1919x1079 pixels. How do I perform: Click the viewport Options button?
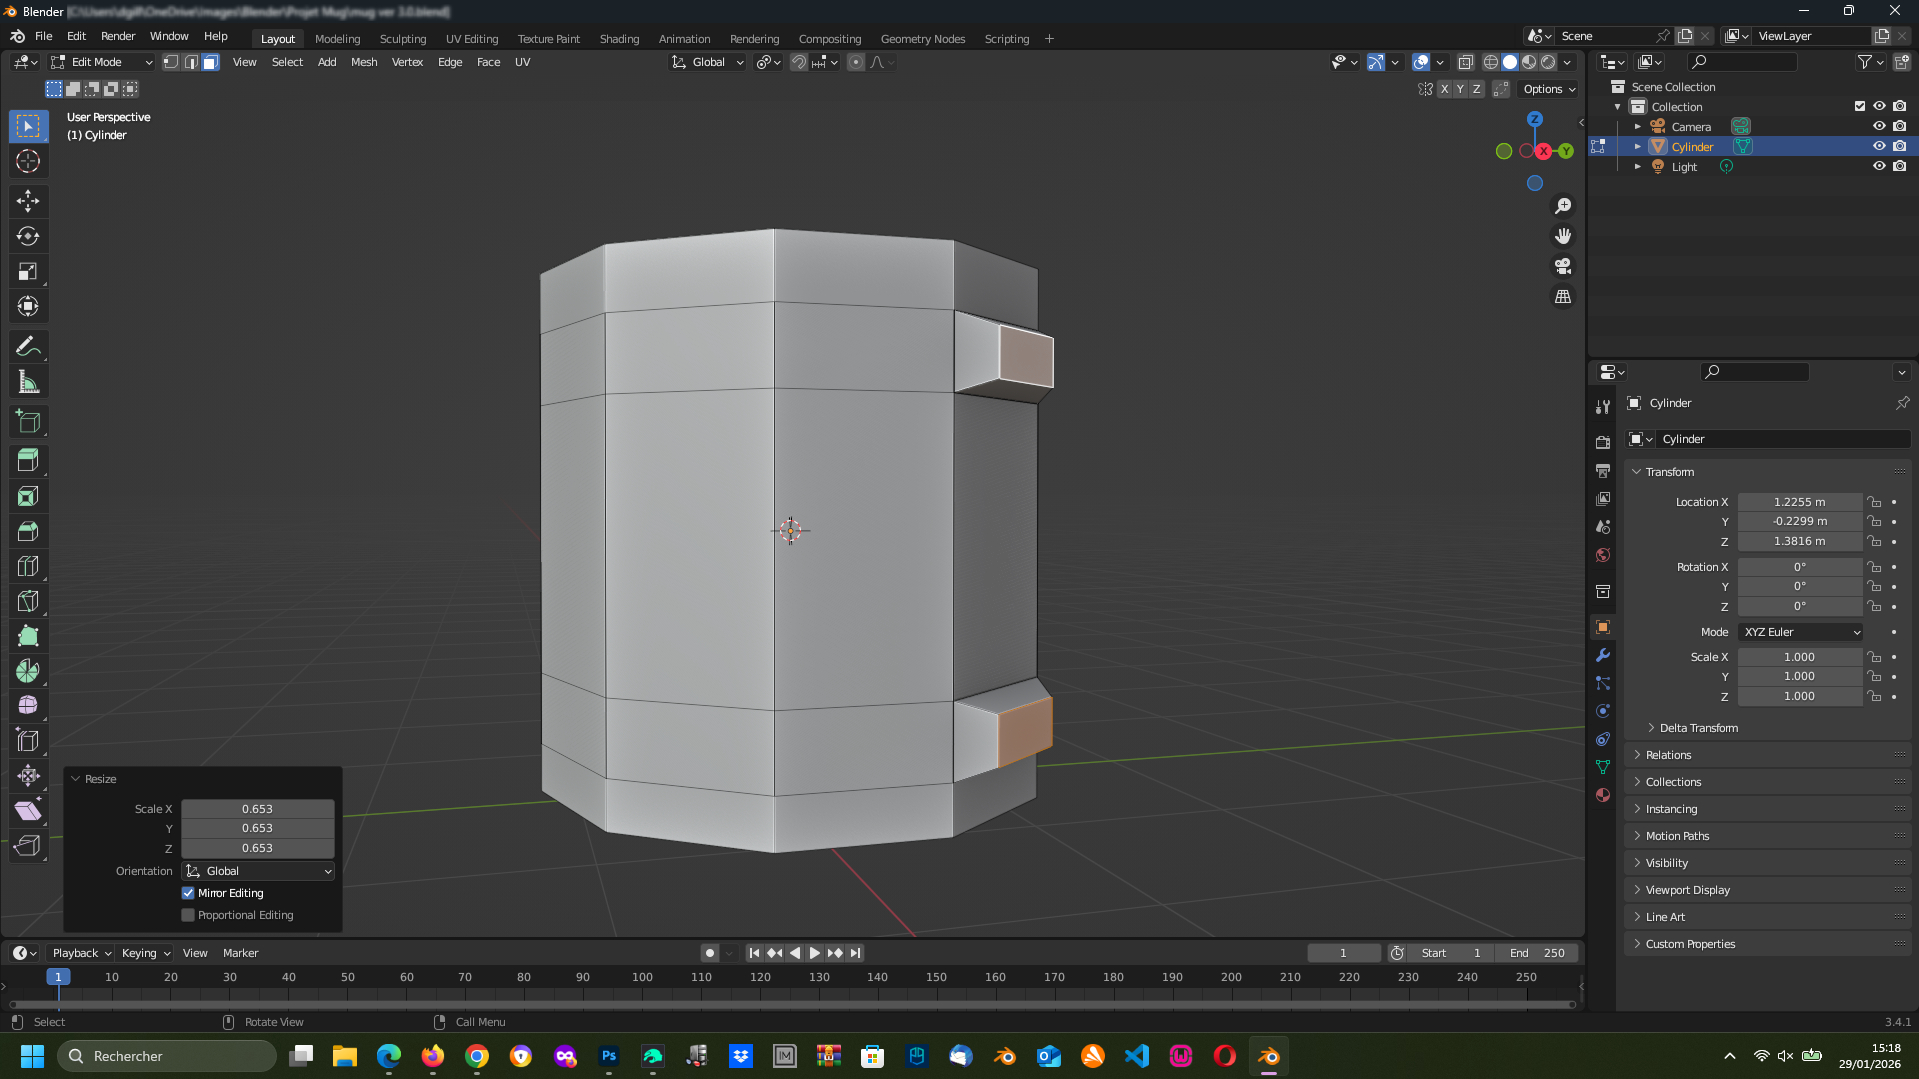tap(1548, 89)
